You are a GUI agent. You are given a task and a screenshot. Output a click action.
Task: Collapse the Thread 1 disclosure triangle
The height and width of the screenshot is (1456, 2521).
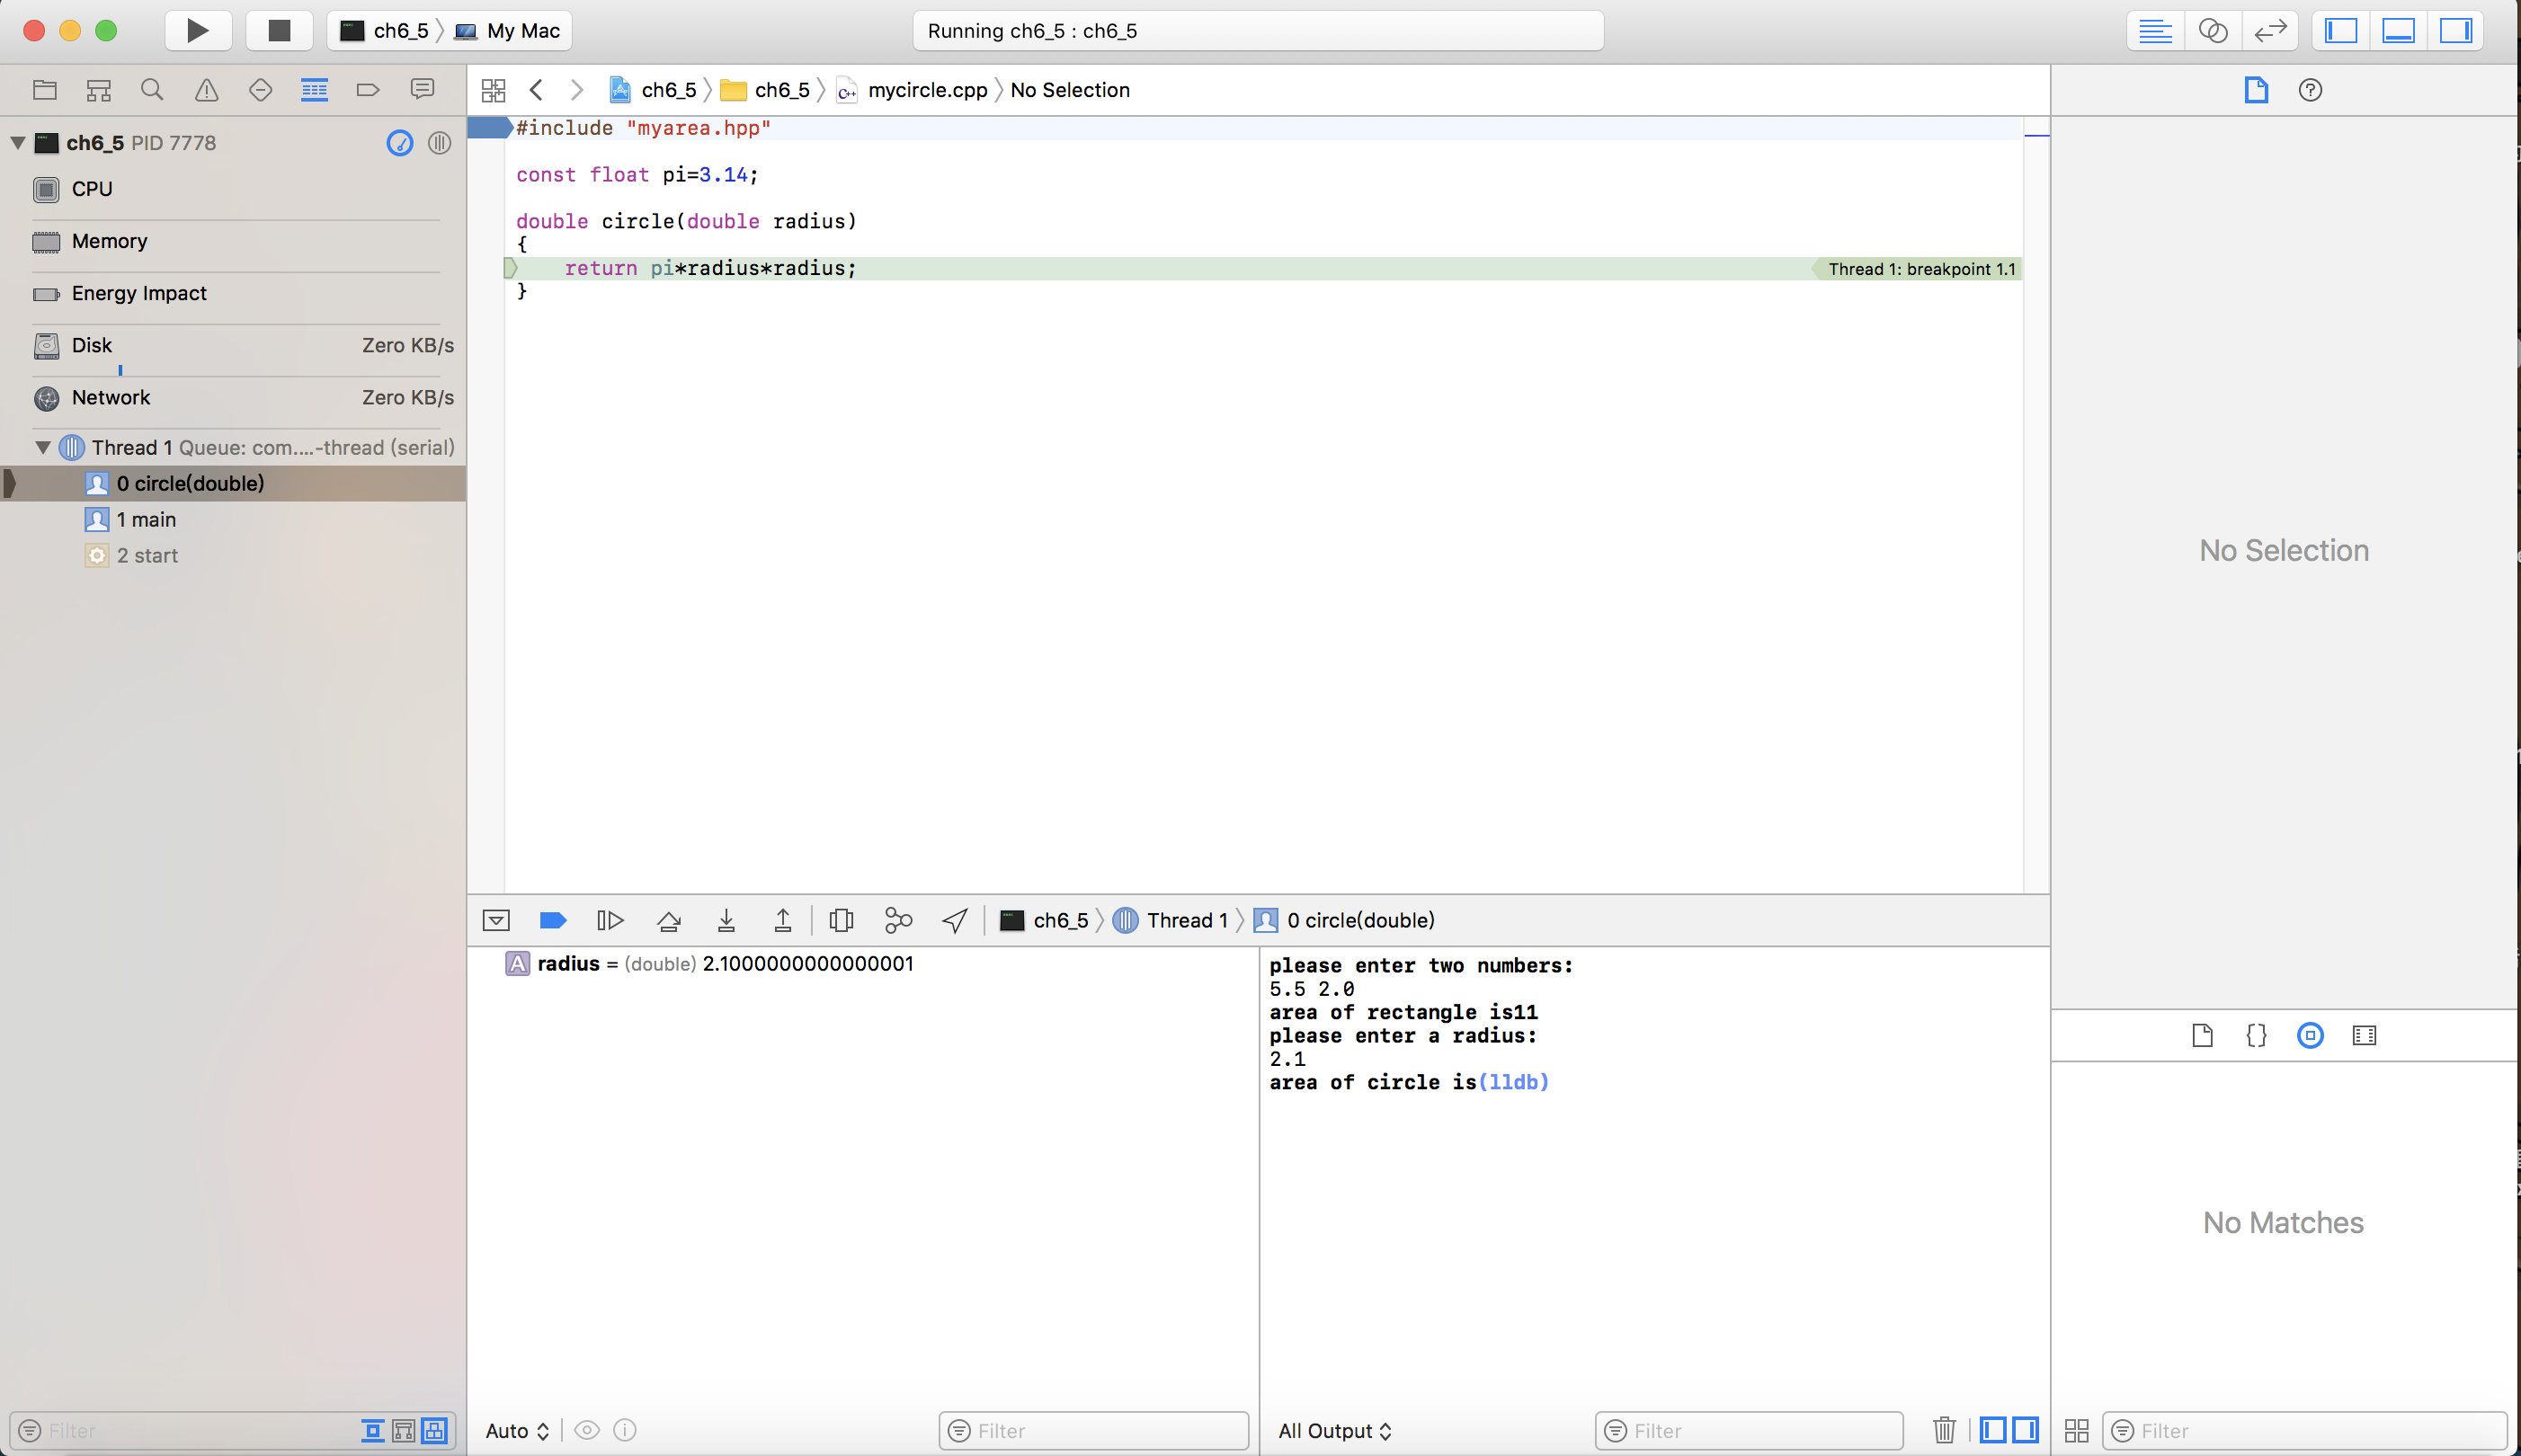click(x=43, y=447)
